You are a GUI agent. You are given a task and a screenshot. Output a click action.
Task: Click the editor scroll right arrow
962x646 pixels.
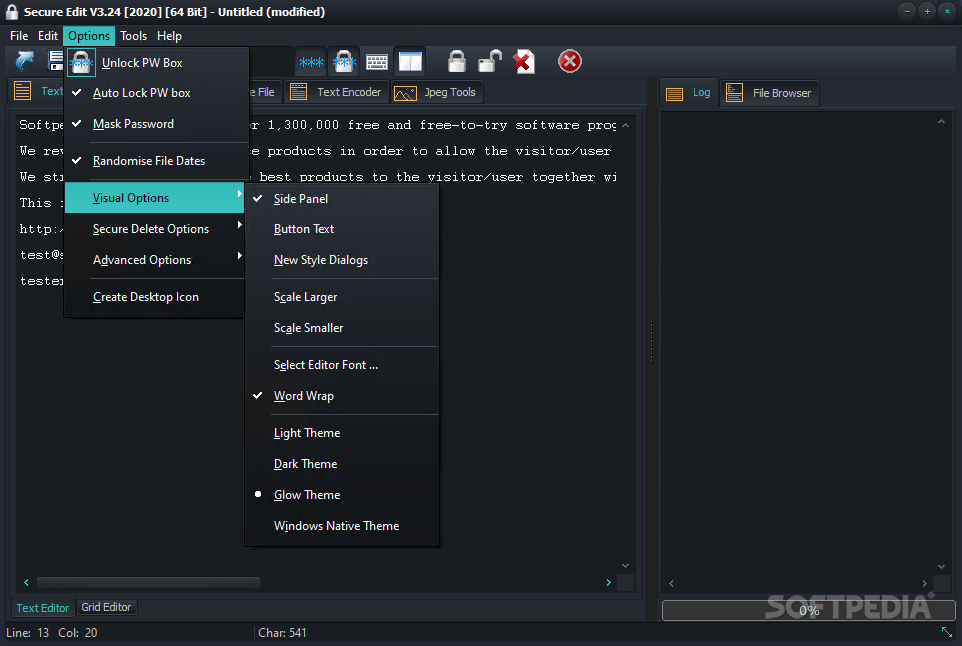click(608, 582)
